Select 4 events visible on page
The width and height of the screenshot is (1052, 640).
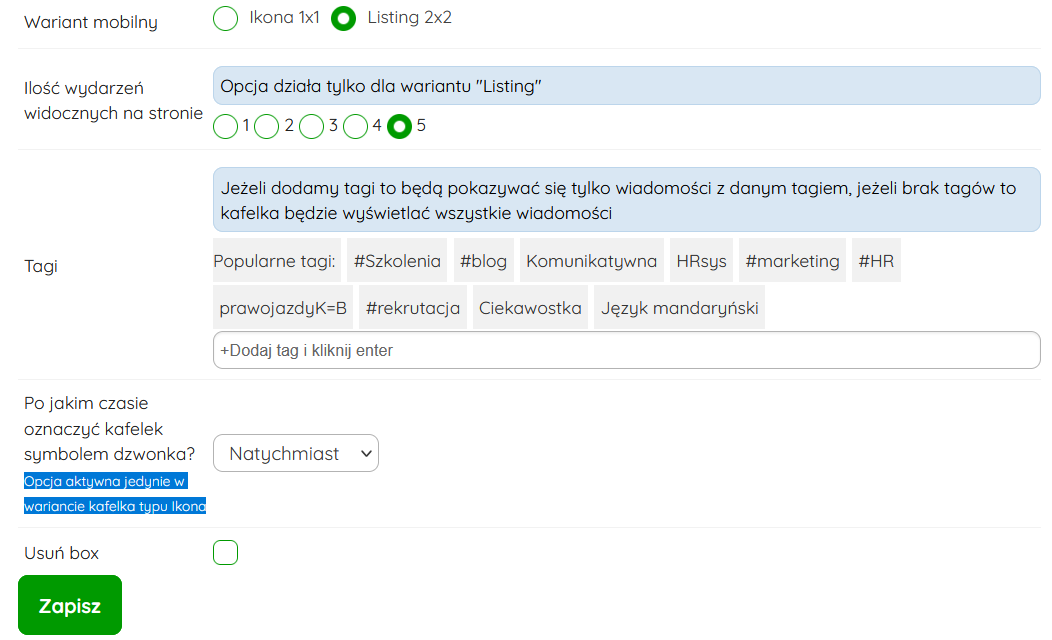click(x=355, y=127)
